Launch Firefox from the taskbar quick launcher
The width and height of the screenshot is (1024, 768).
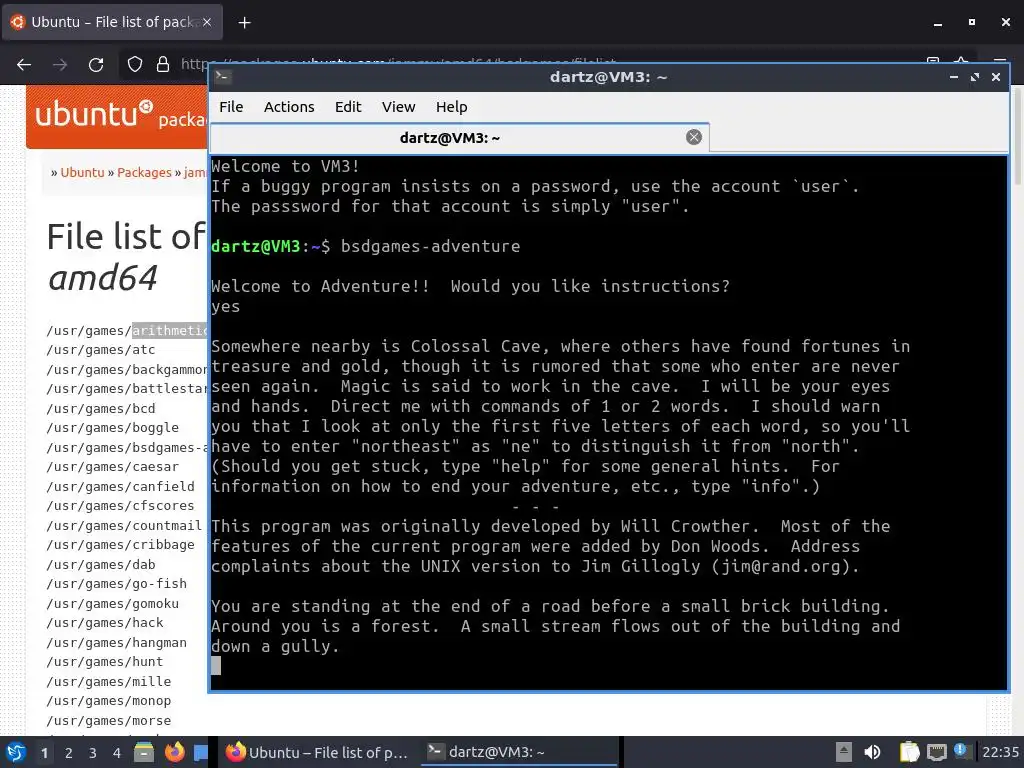174,752
